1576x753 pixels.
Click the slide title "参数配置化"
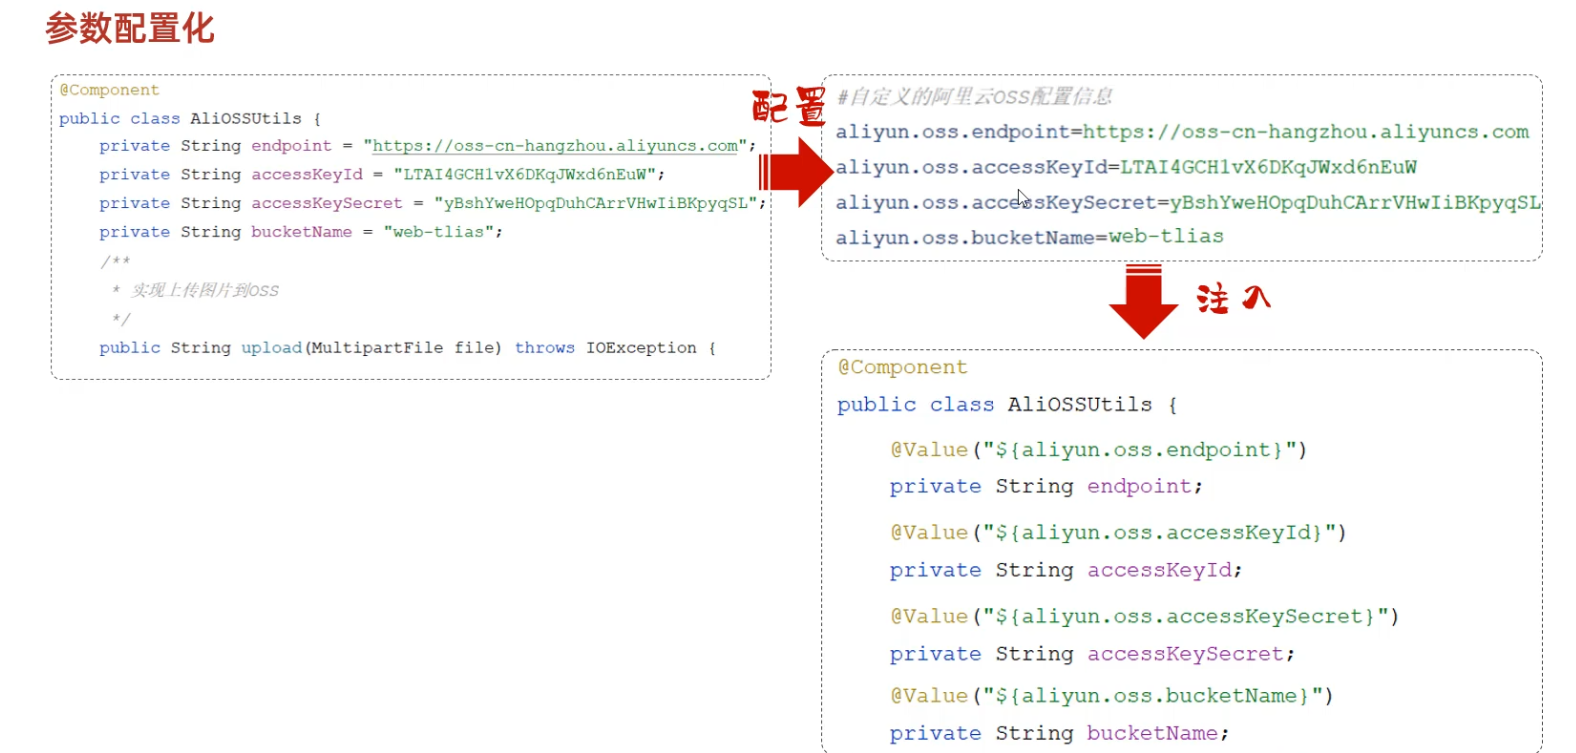click(129, 28)
